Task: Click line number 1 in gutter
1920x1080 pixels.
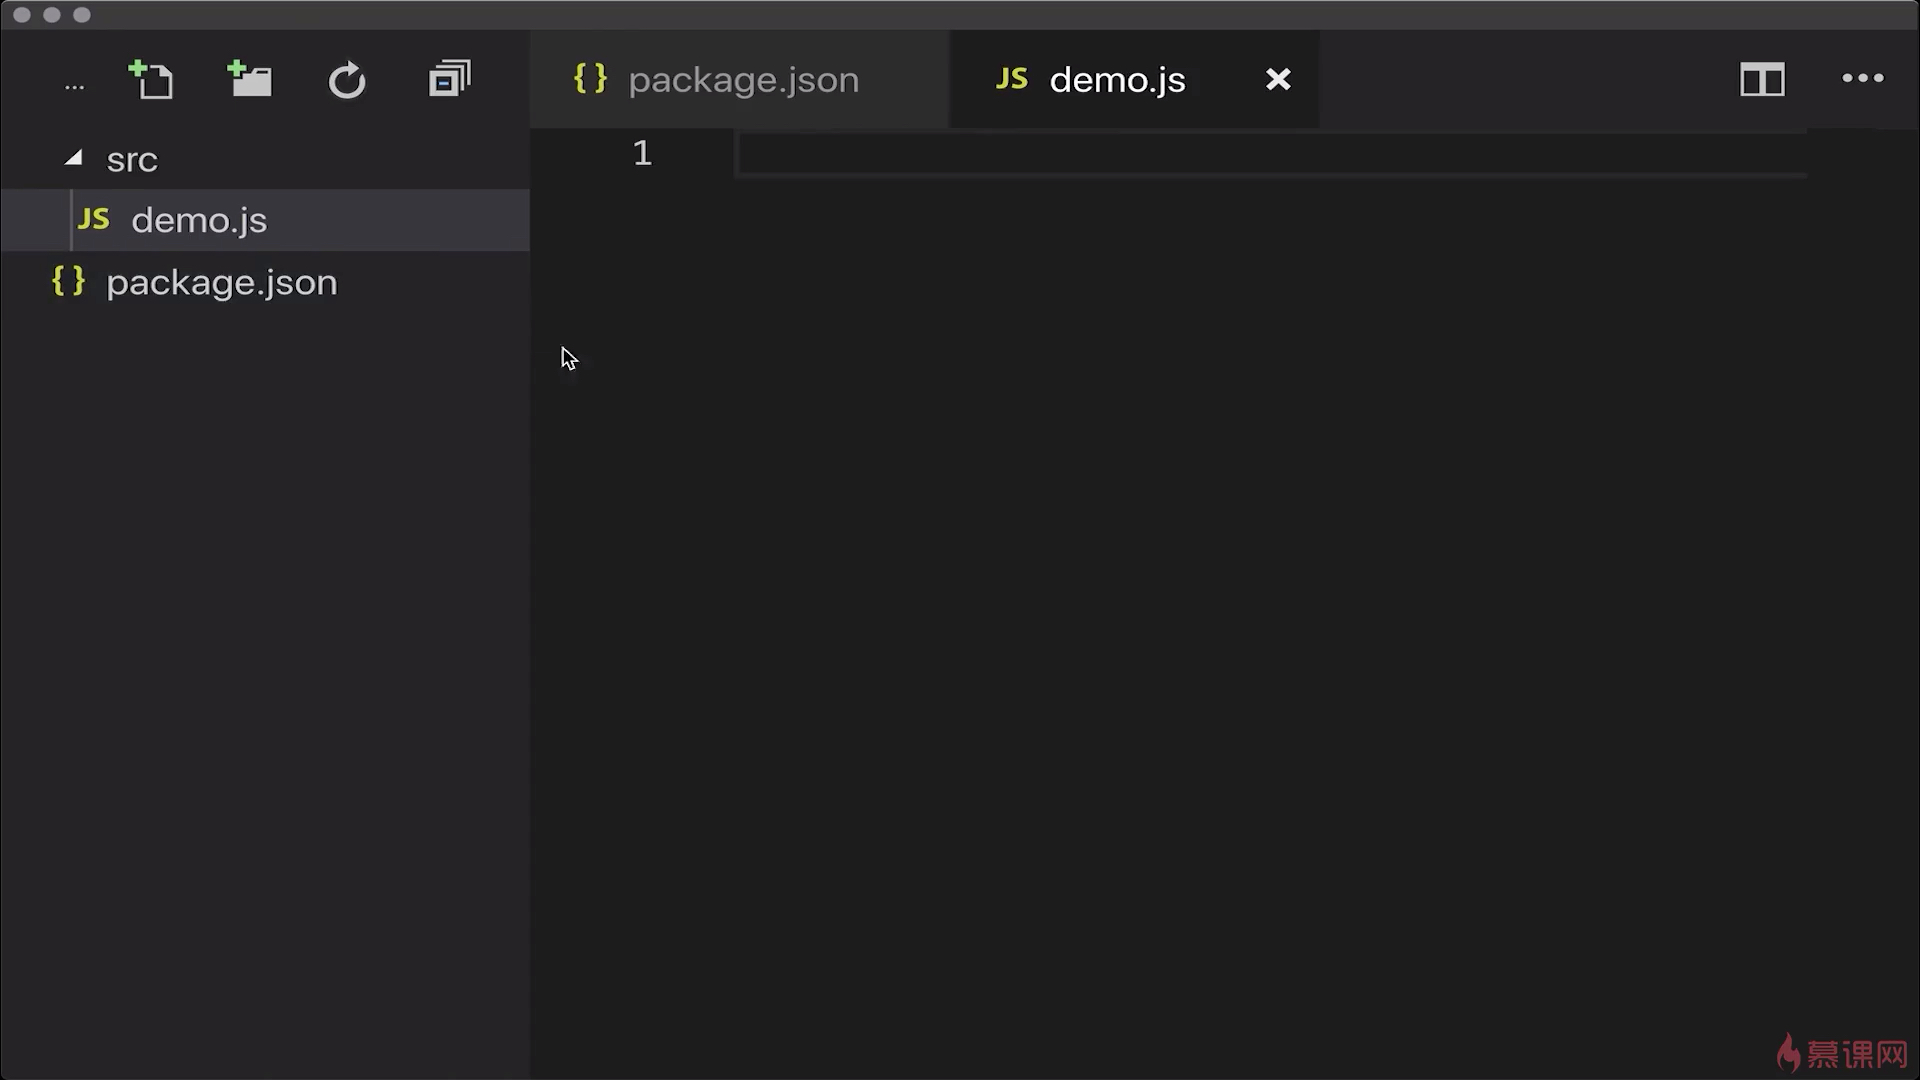Action: coord(642,153)
